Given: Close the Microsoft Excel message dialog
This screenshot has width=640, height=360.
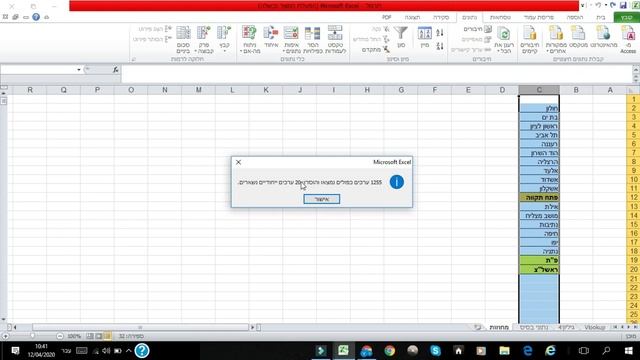Looking at the screenshot, I should pyautogui.click(x=238, y=162).
